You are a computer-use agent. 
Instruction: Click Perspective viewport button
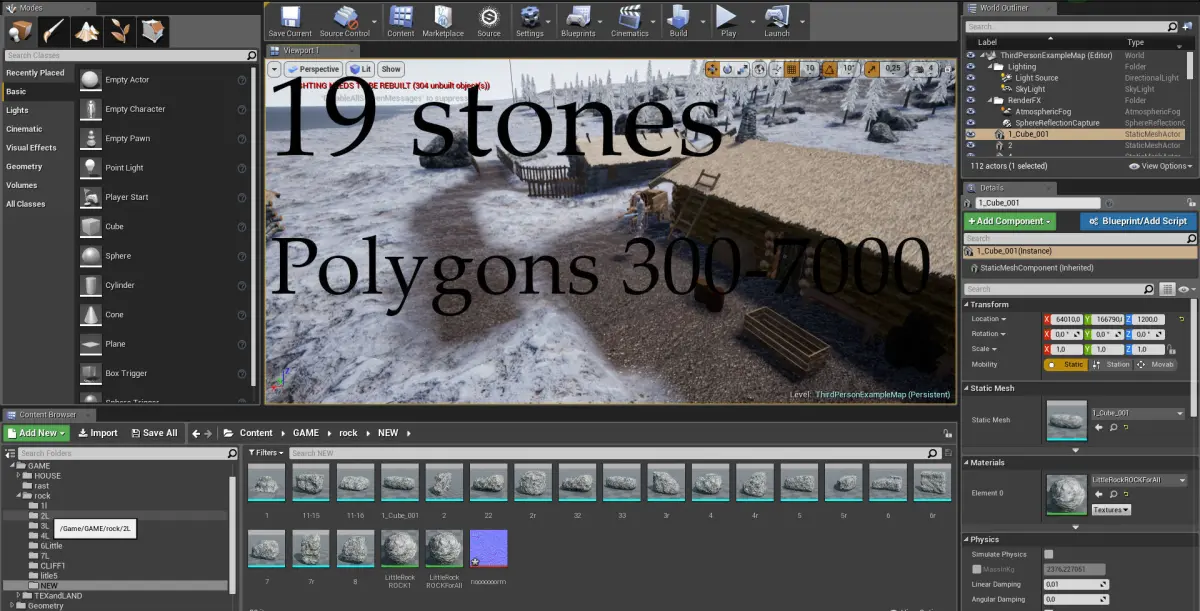point(313,69)
